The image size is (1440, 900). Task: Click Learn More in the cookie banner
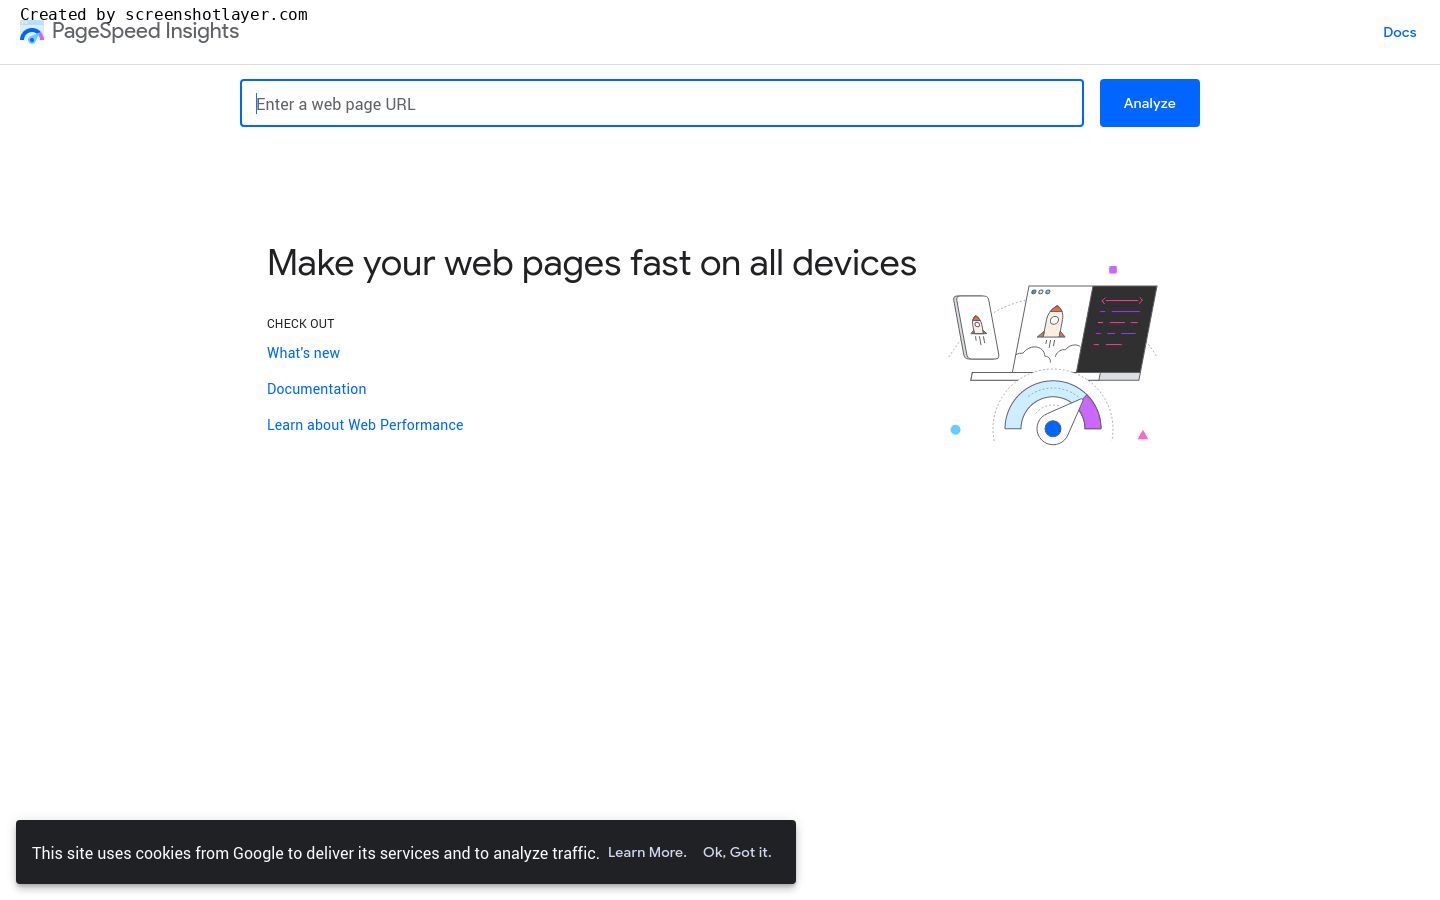point(647,852)
